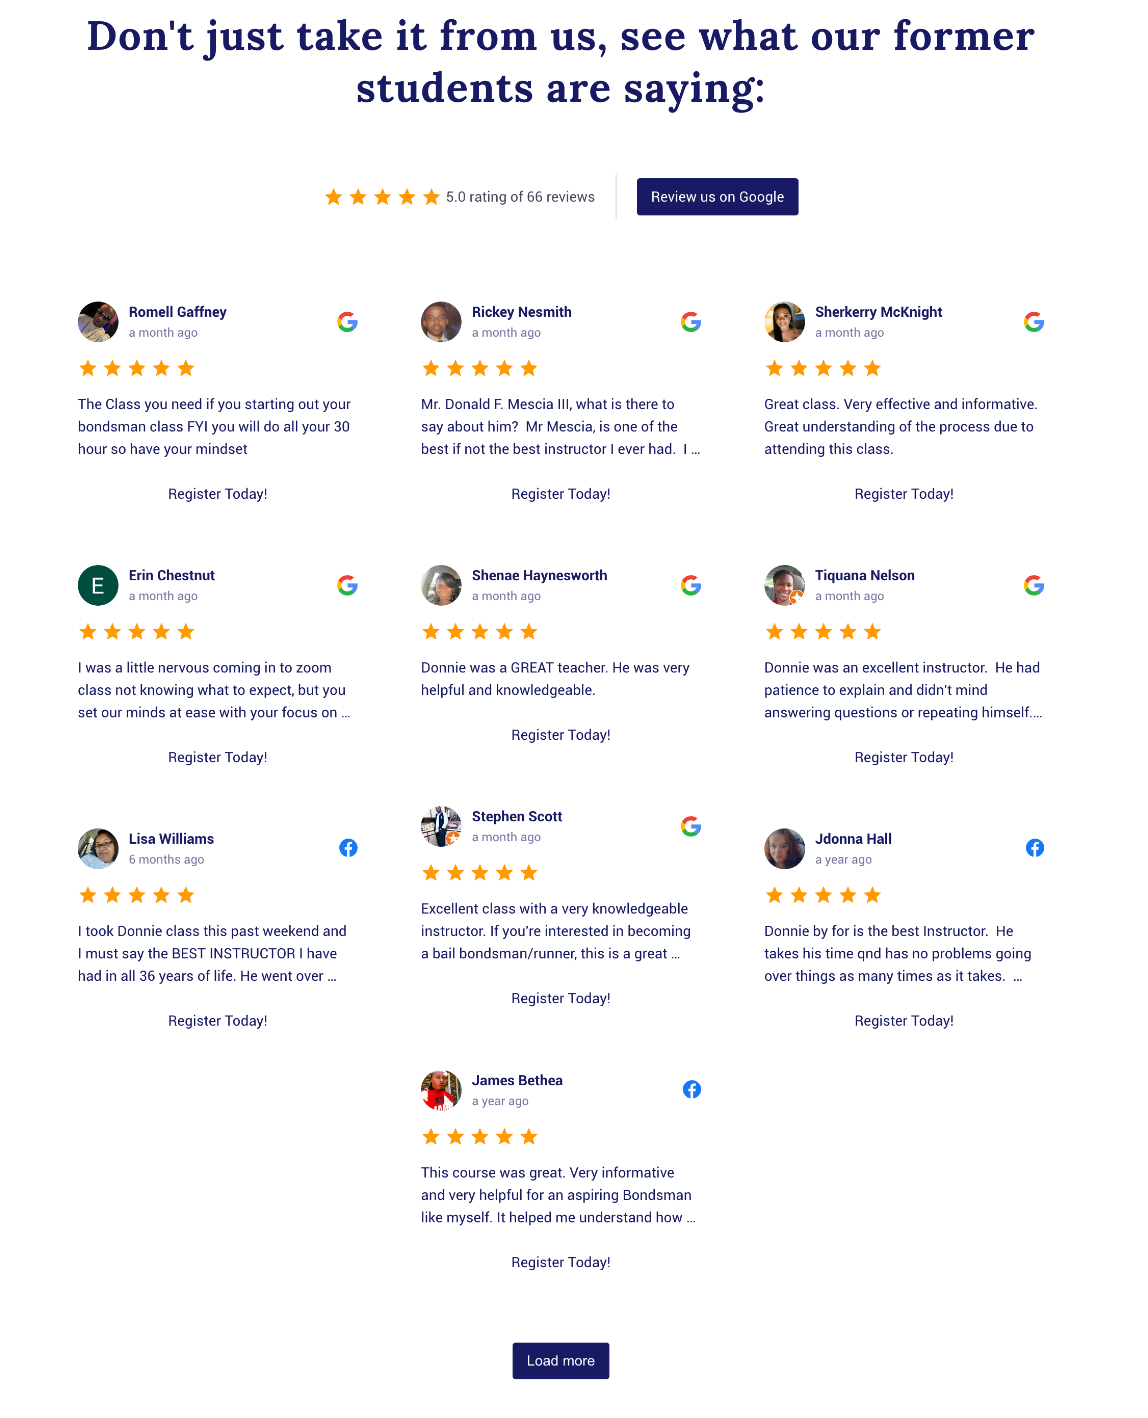This screenshot has width=1148, height=1418.
Task: Click the Google icon on Shenae Haynesworth's review
Action: click(x=691, y=585)
